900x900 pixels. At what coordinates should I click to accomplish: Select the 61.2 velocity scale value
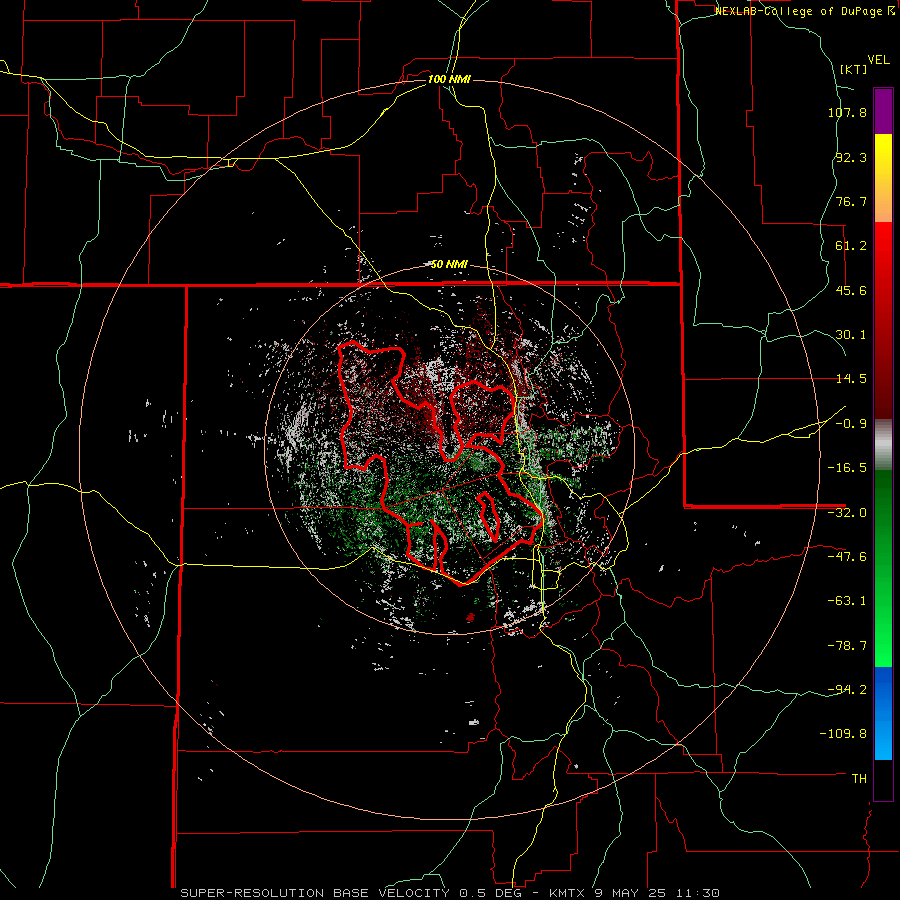coord(851,246)
